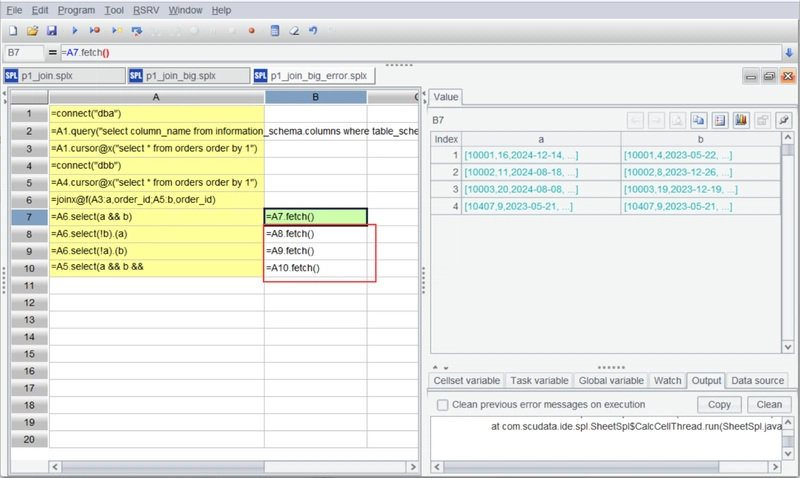Click the Debug run icon with red dot
This screenshot has width=800, height=478.
(95, 31)
